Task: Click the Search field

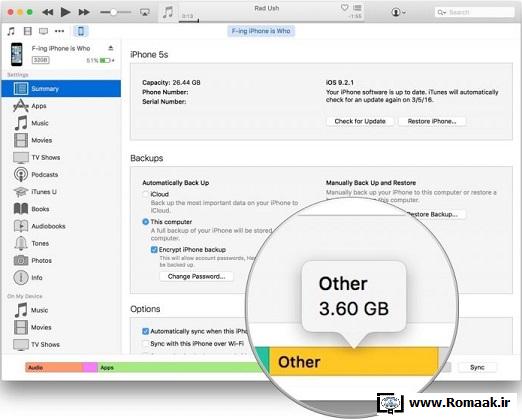Action: 475,12
